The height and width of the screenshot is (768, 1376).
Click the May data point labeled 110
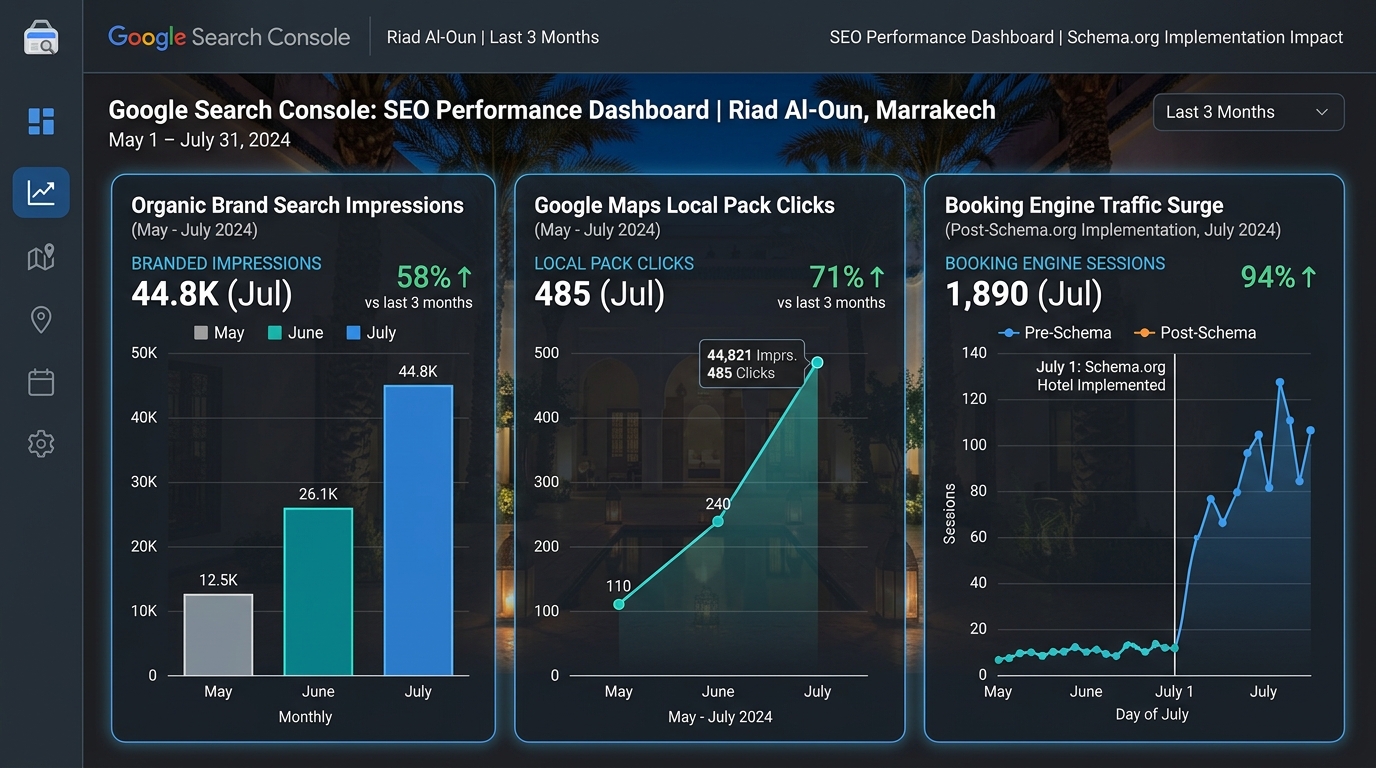coord(619,604)
